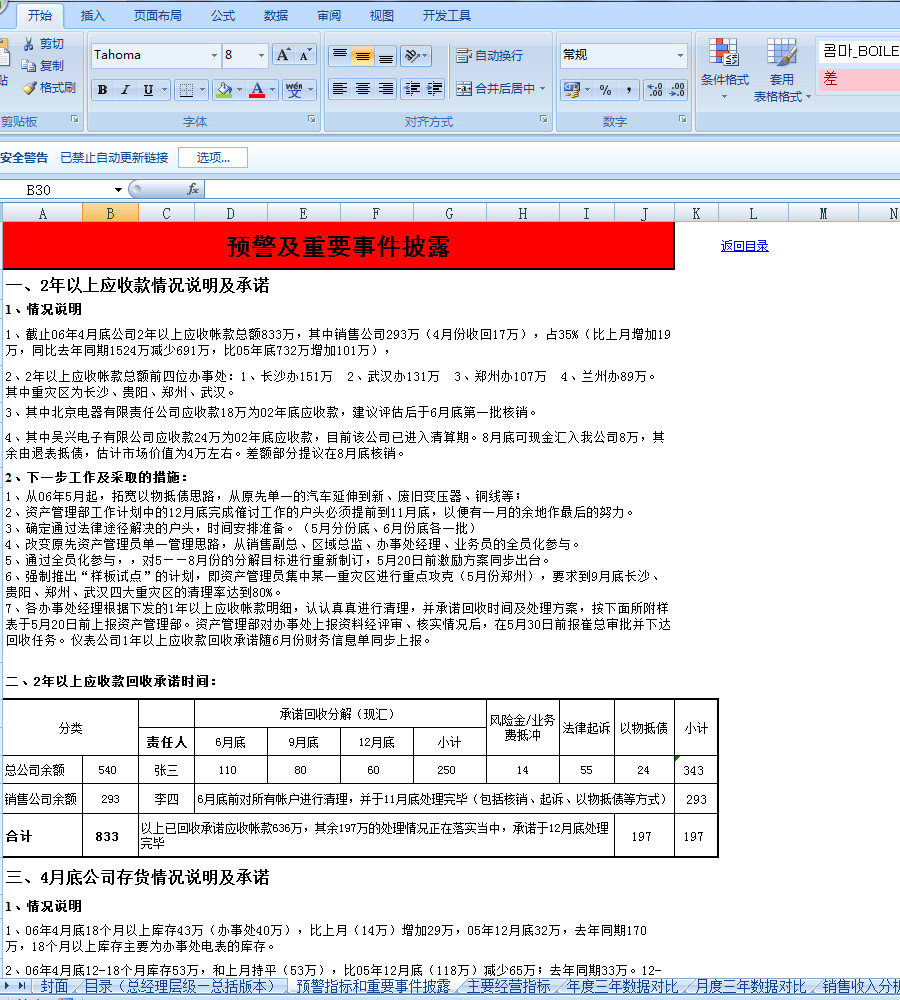Expand the font color dropdown arrow
This screenshot has width=900, height=1000.
272,90
